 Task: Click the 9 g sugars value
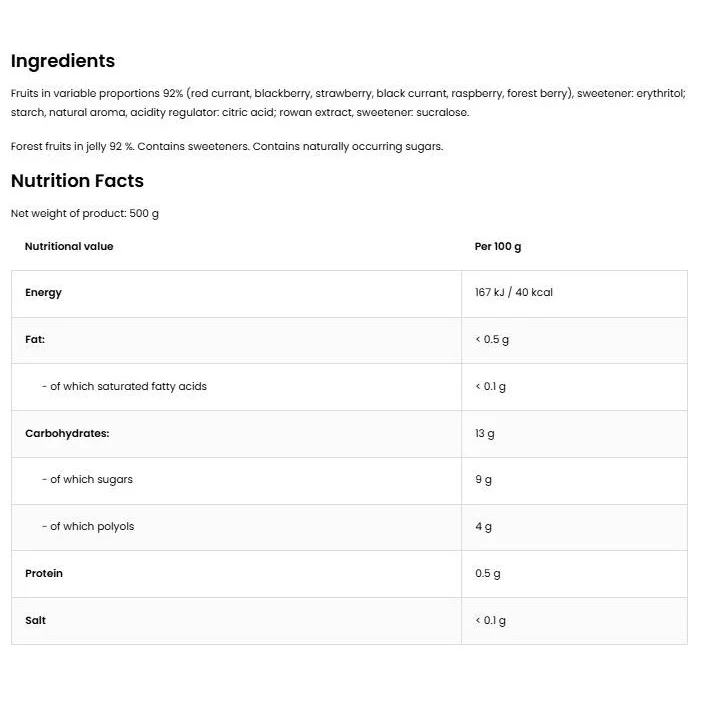click(x=483, y=480)
